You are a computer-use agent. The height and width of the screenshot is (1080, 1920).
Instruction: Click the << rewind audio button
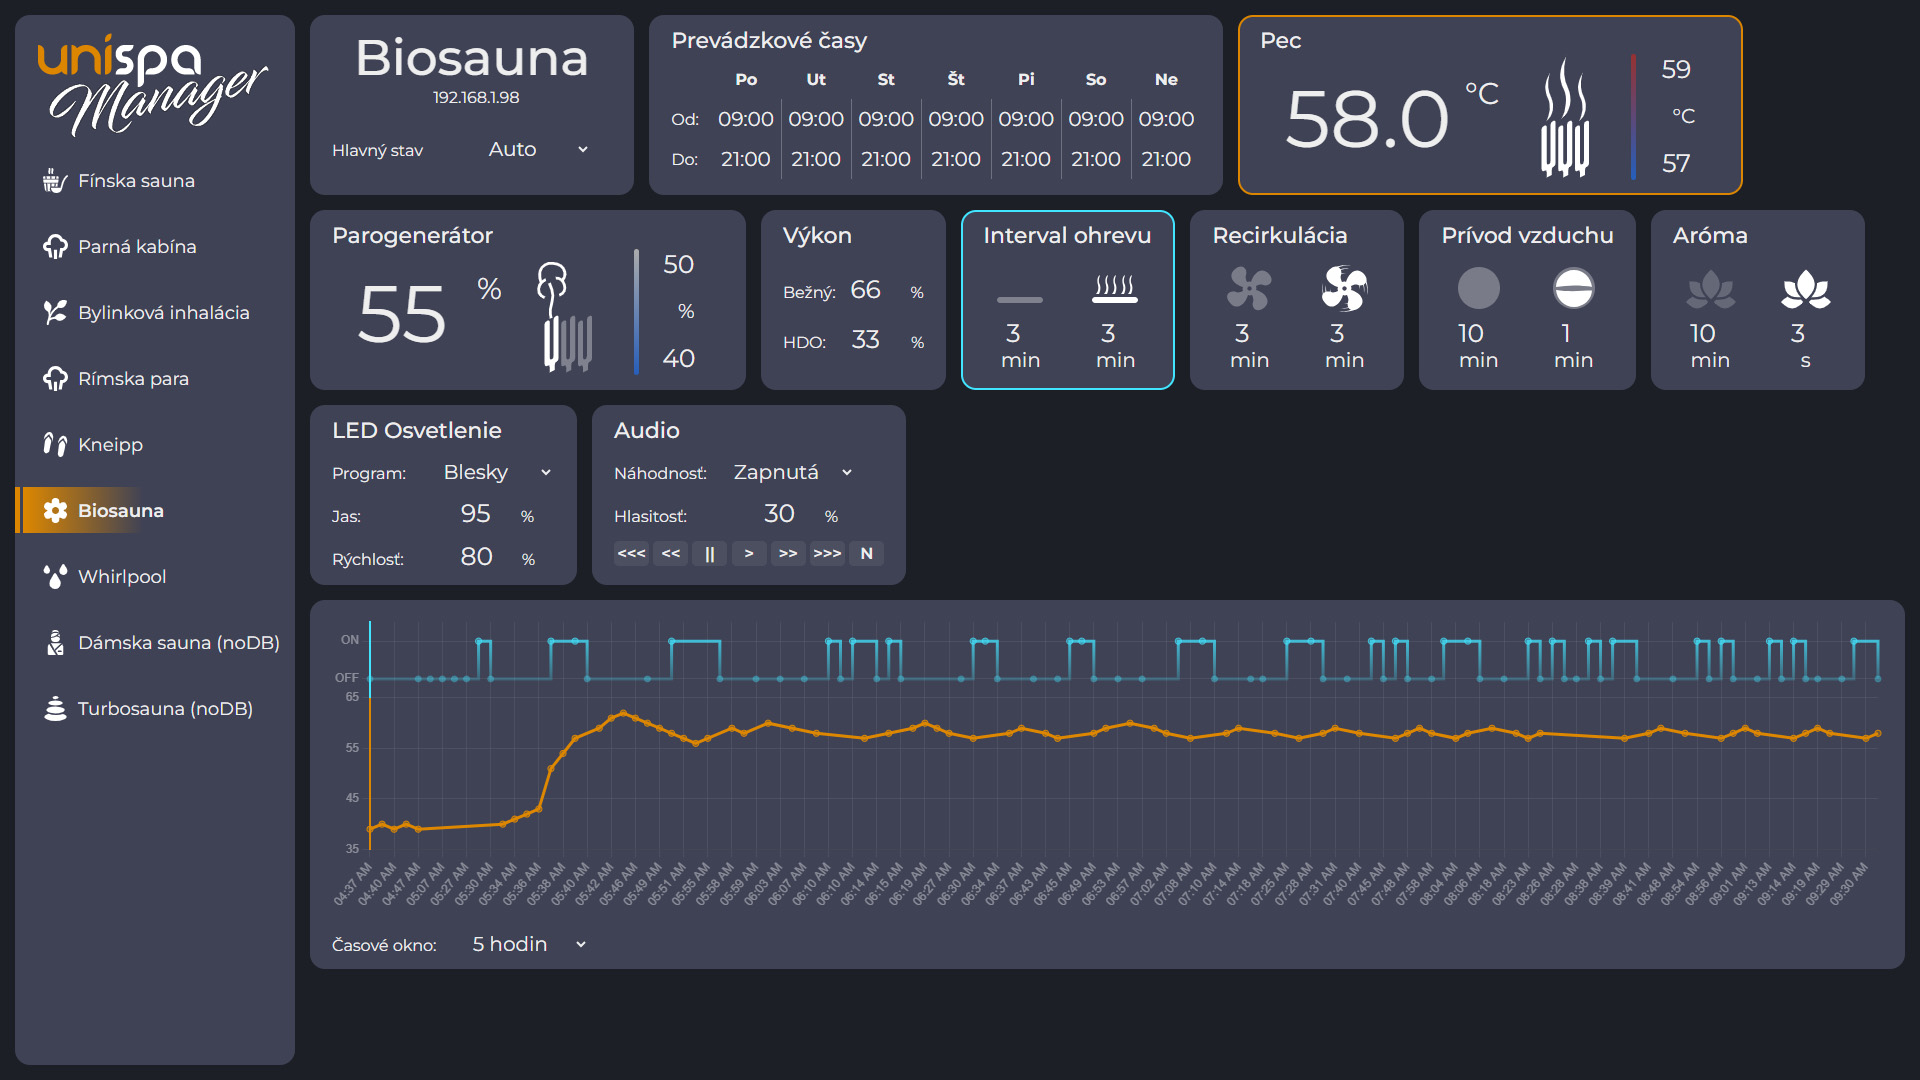670,554
